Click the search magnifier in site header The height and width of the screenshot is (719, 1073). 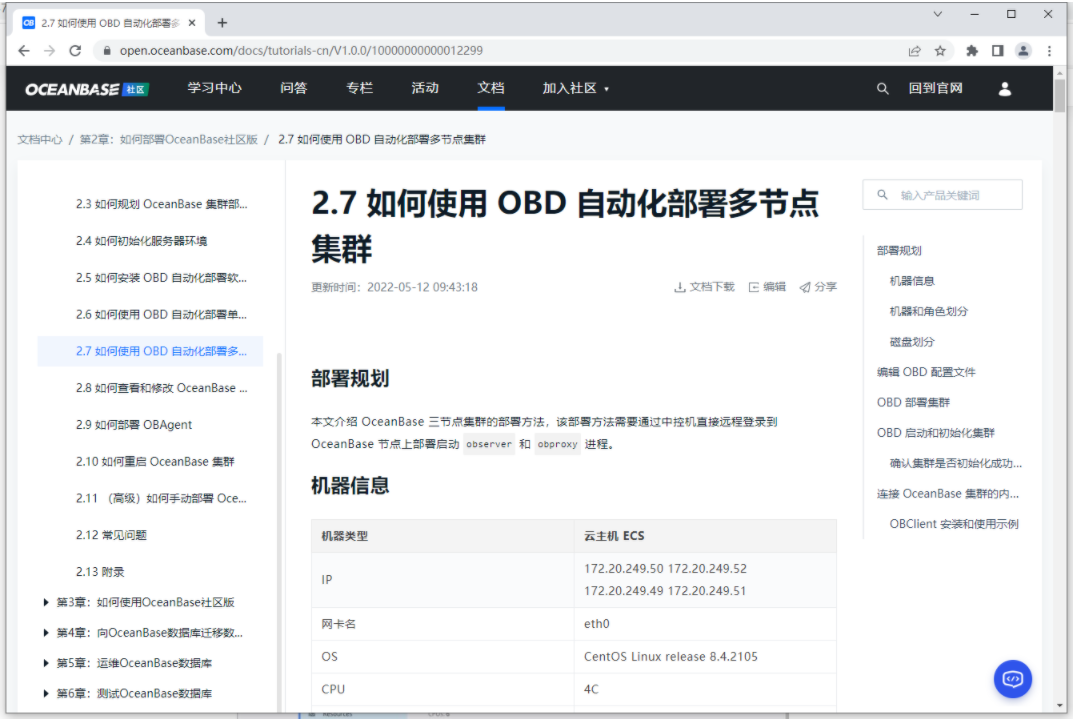(883, 88)
